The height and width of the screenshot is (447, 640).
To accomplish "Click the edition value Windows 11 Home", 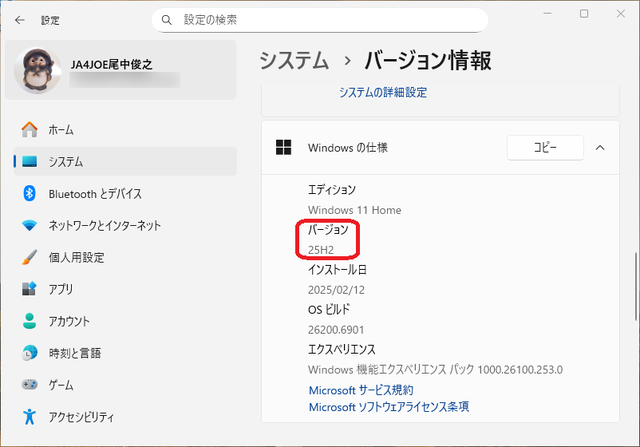I will (354, 210).
